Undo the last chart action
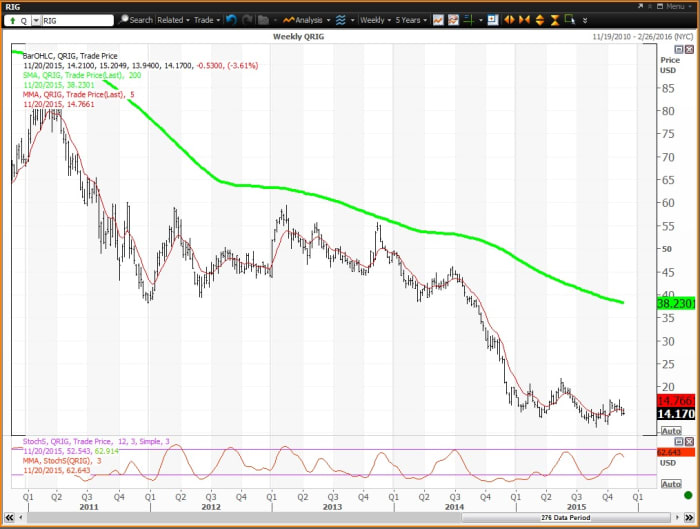 [x=232, y=20]
